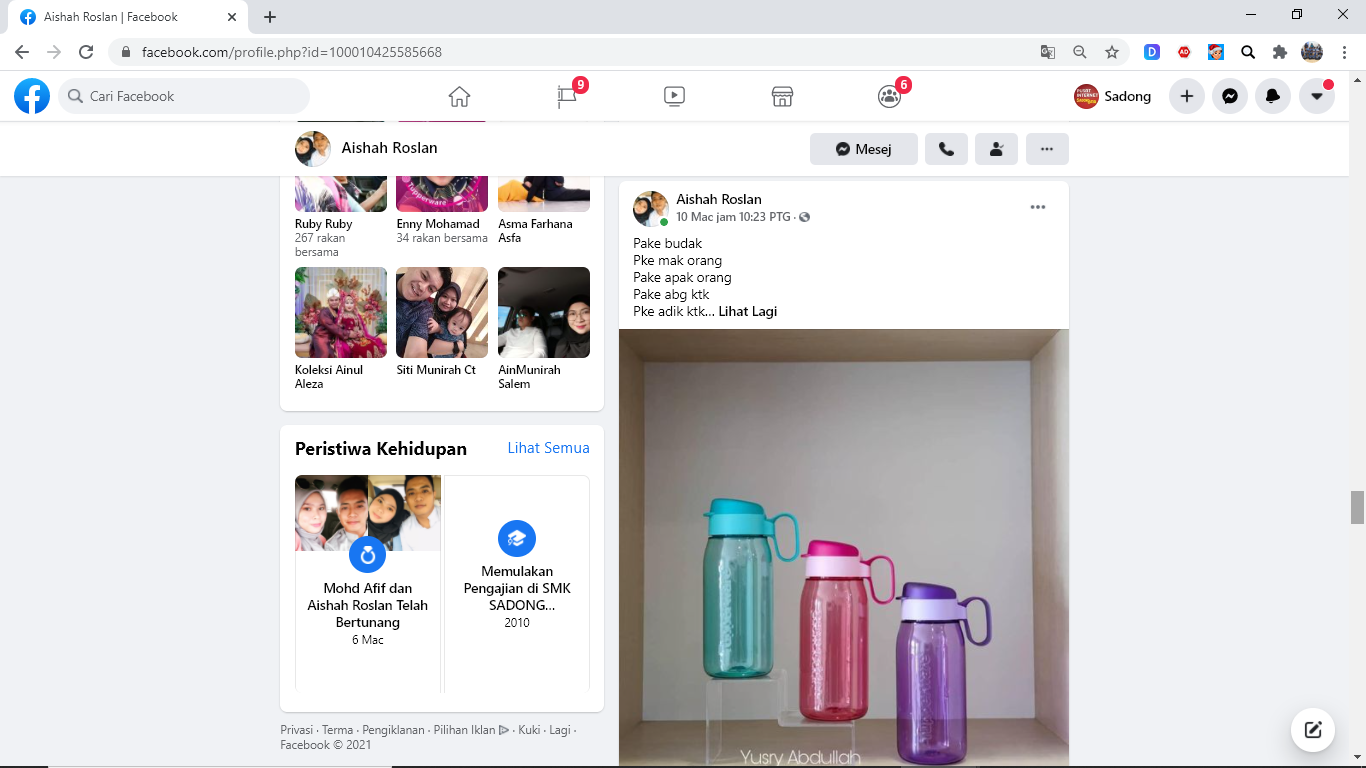The height and width of the screenshot is (768, 1366).
Task: Open Groups icon with 6 notifications
Action: point(889,96)
